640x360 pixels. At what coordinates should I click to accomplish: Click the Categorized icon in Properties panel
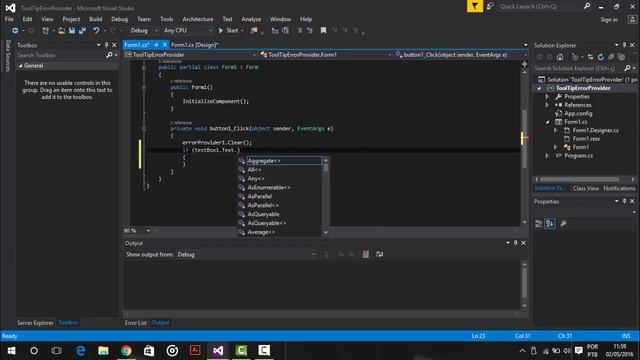tap(539, 223)
